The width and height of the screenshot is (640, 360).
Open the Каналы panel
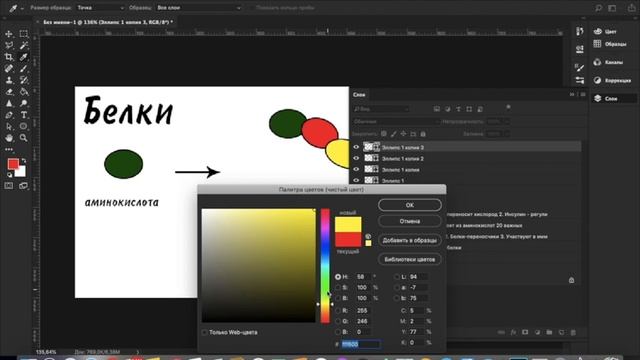coord(608,62)
